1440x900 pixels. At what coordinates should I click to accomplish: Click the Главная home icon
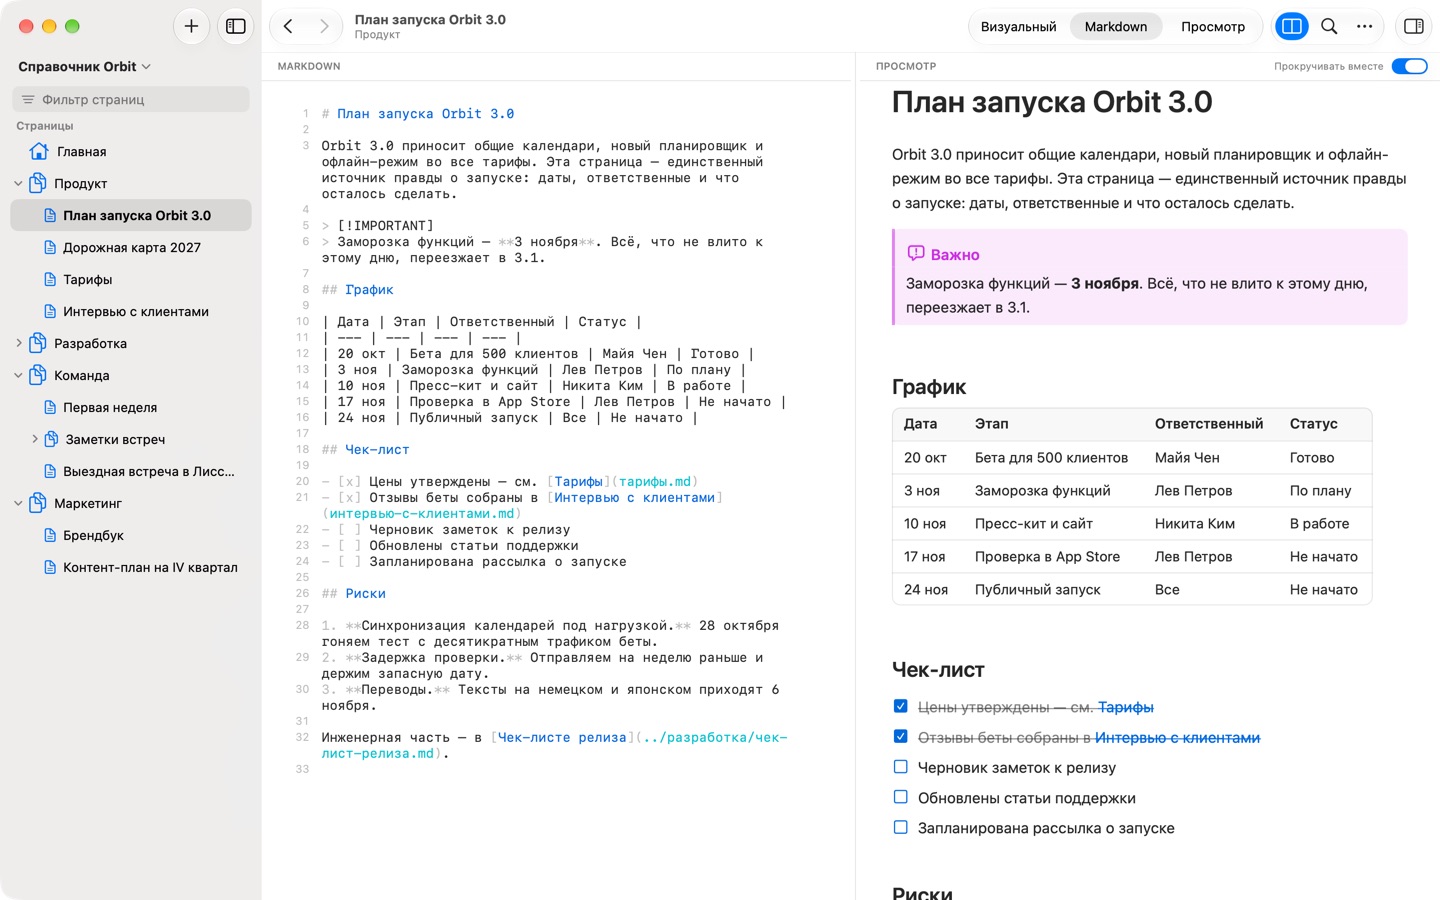click(39, 152)
